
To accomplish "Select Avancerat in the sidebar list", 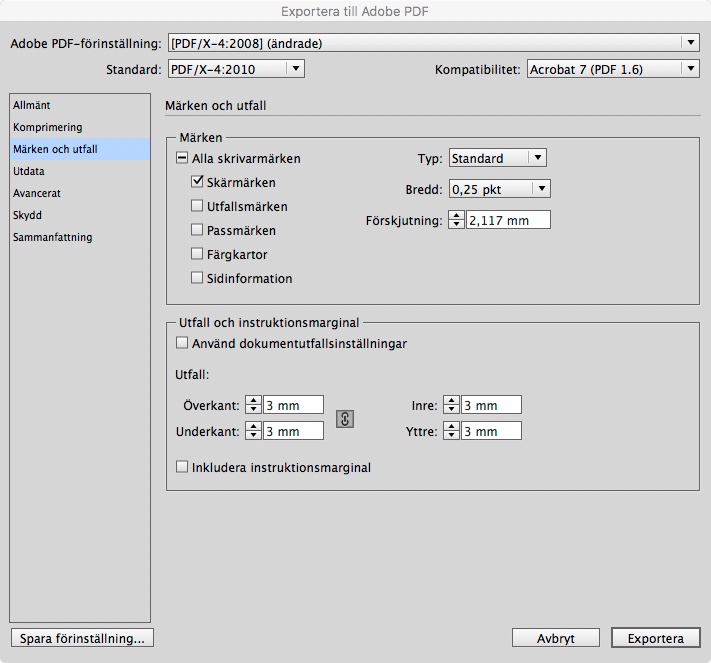I will 80,193.
